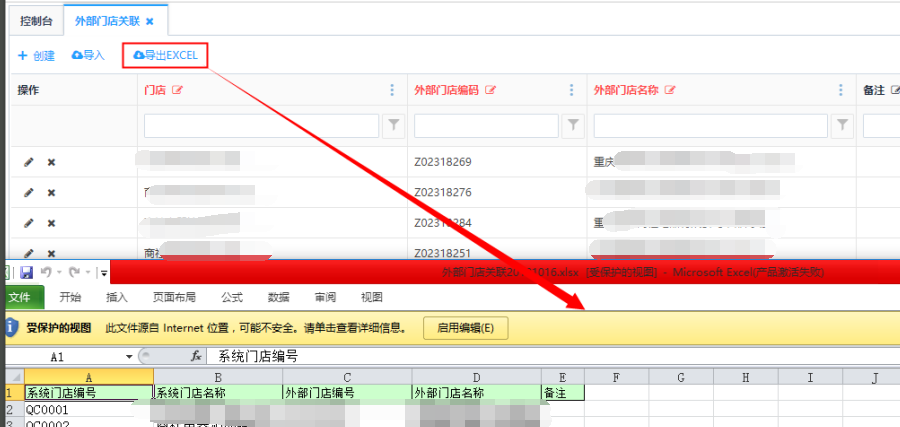
Task: Open the 外部门店编码 column options menu
Action: point(571,90)
